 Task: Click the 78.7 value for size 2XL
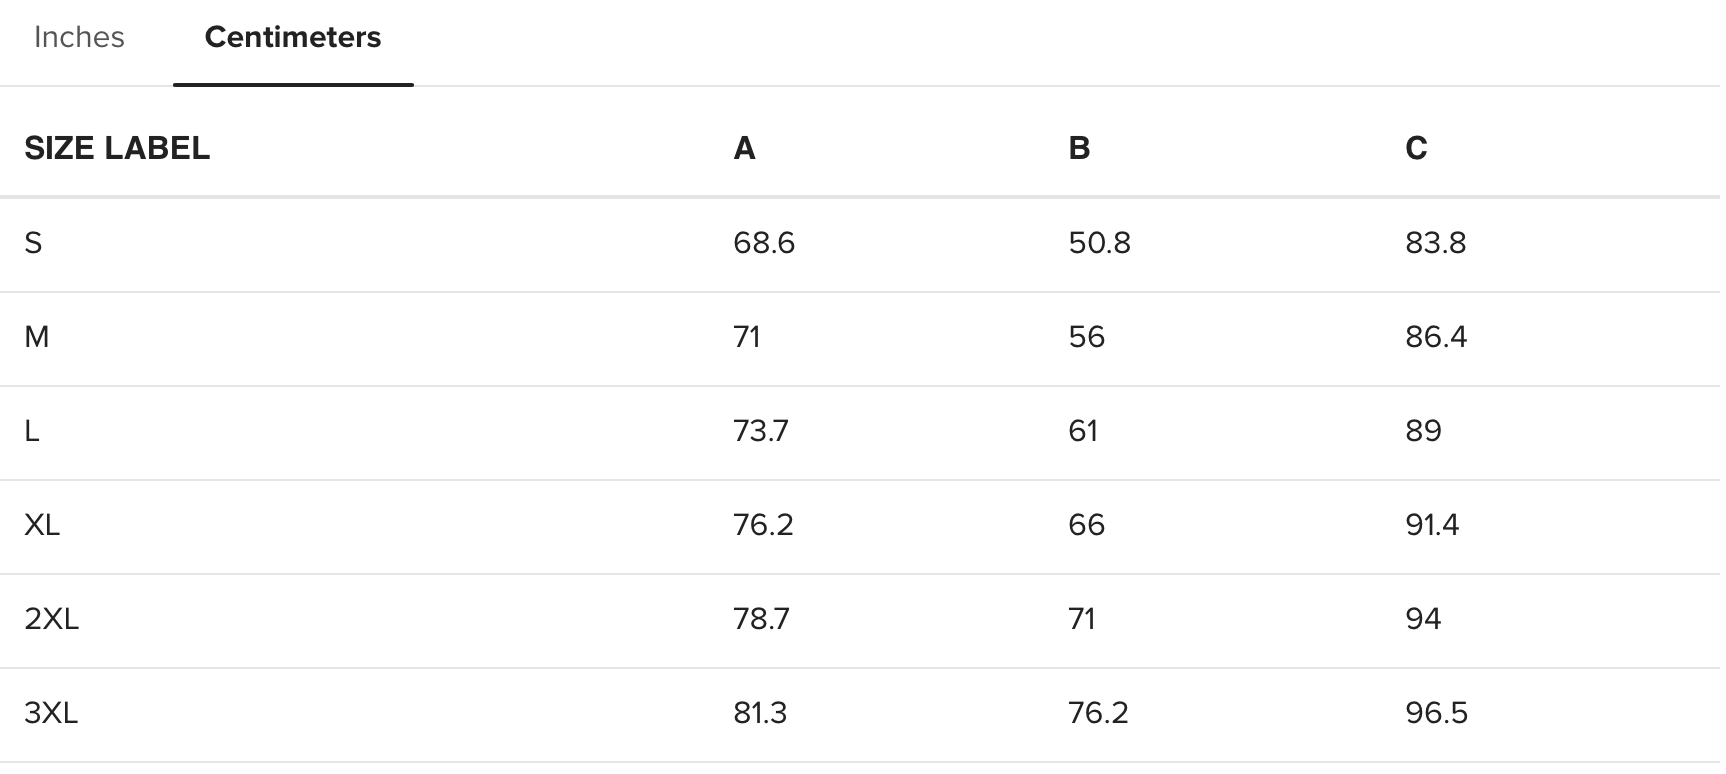click(761, 619)
